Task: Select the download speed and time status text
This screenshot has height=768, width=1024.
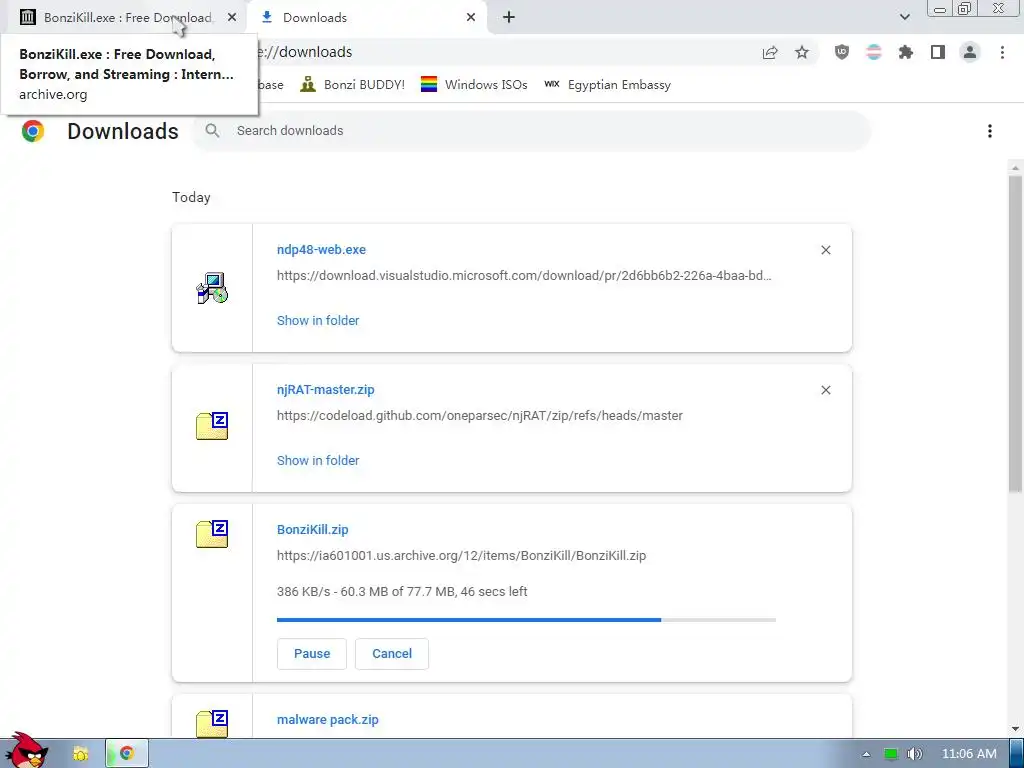Action: (402, 592)
